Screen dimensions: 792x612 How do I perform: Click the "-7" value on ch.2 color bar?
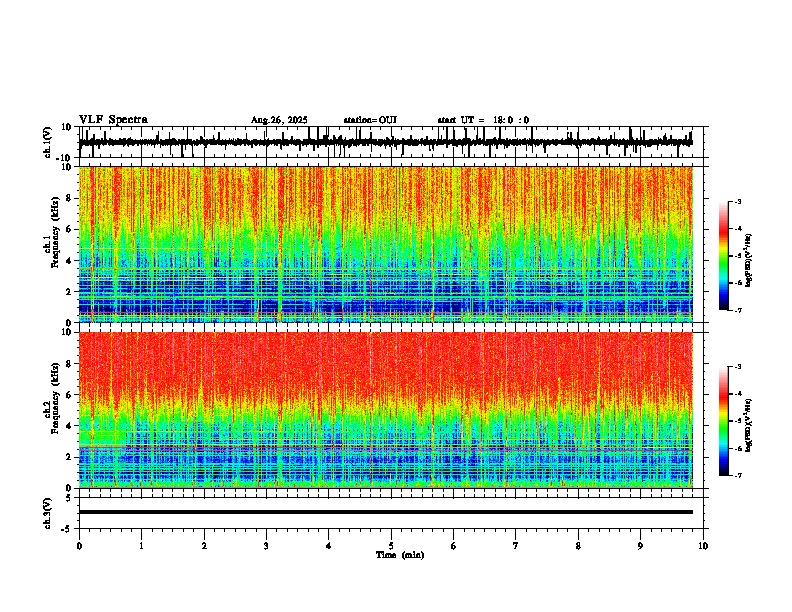(x=738, y=475)
